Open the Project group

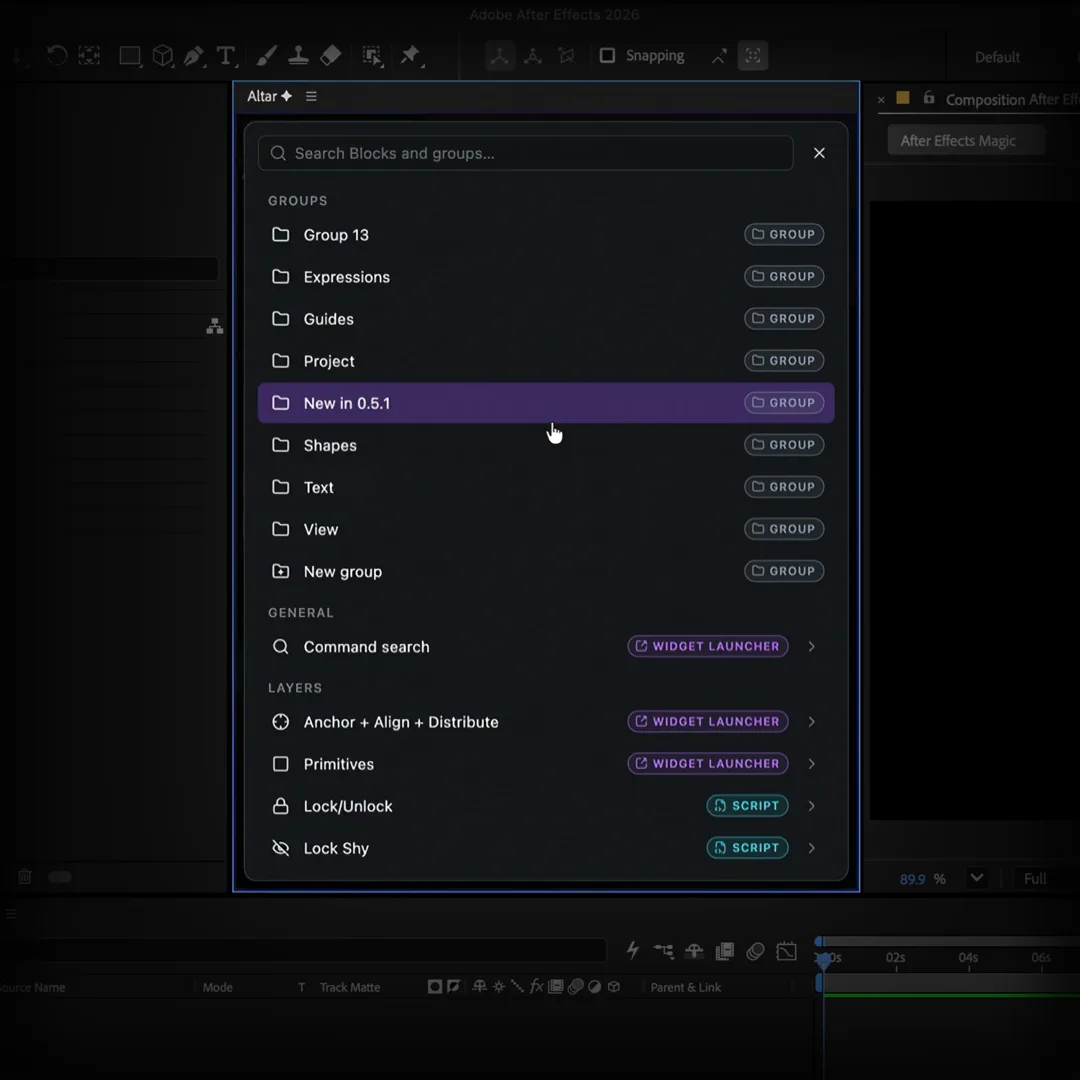click(x=546, y=361)
